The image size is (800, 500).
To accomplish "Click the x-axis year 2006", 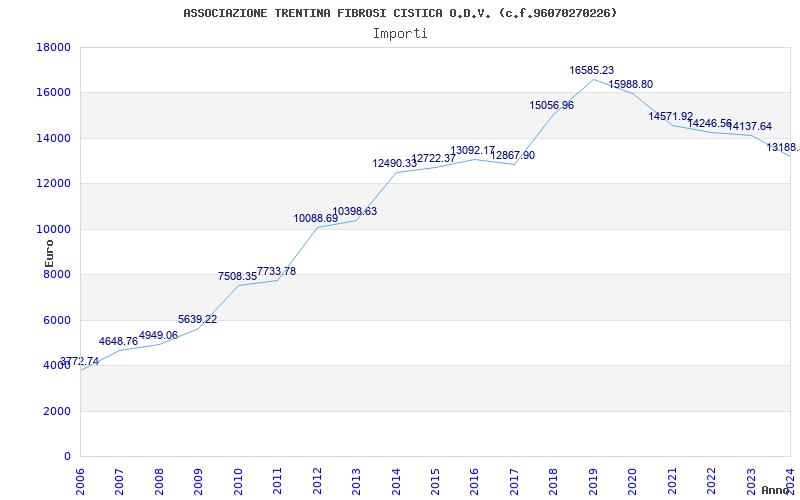I will (x=80, y=481).
